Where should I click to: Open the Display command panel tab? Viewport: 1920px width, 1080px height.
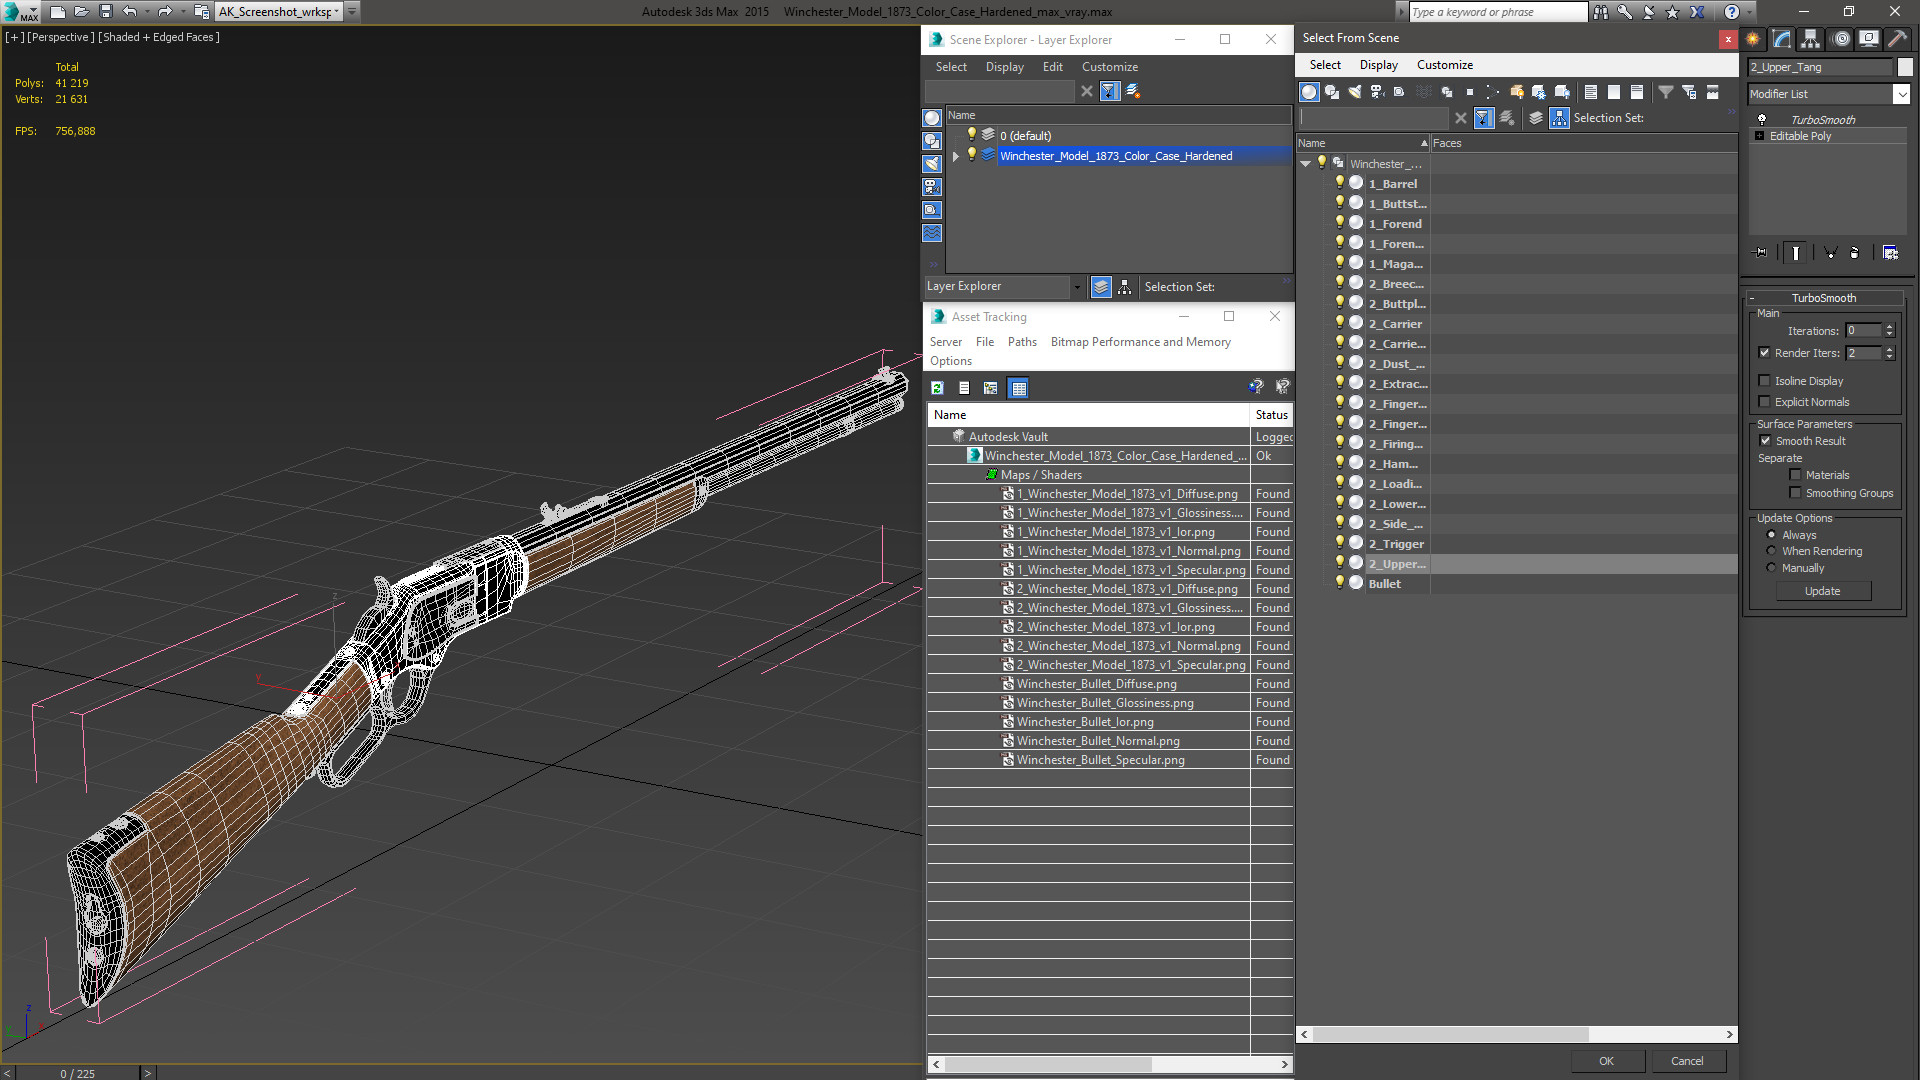pos(1869,39)
